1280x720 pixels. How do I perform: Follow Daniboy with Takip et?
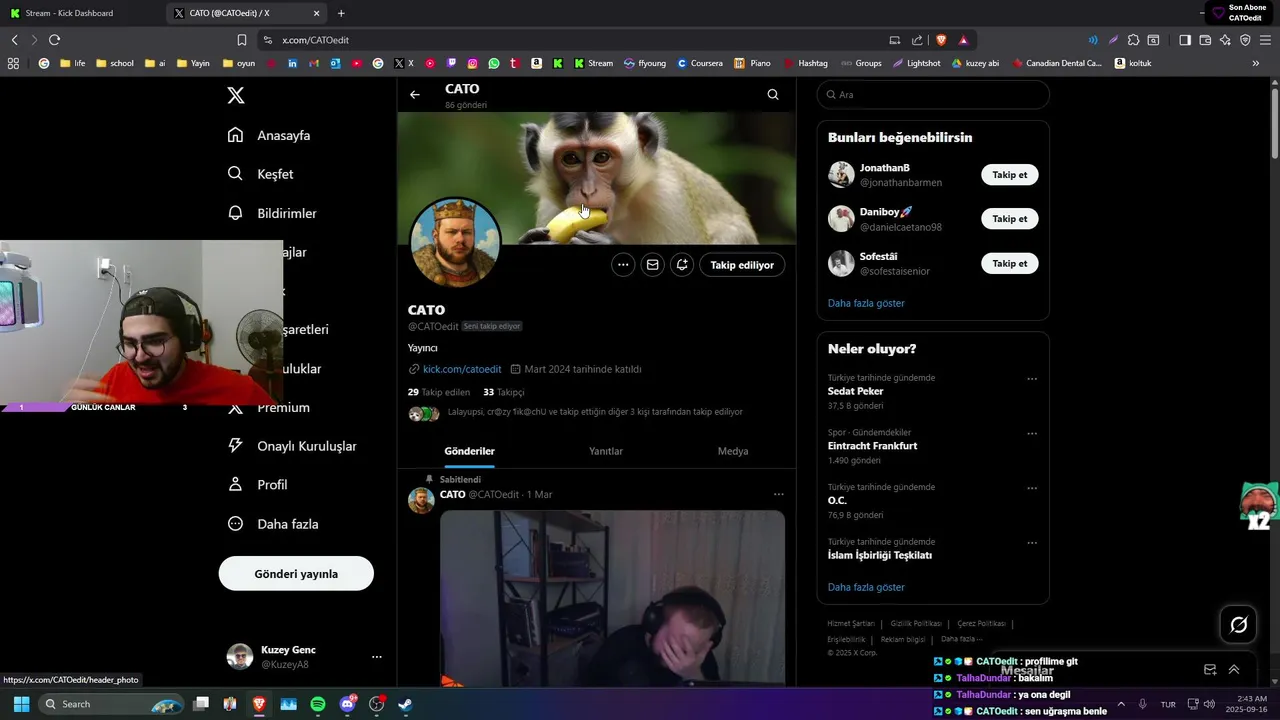1010,219
